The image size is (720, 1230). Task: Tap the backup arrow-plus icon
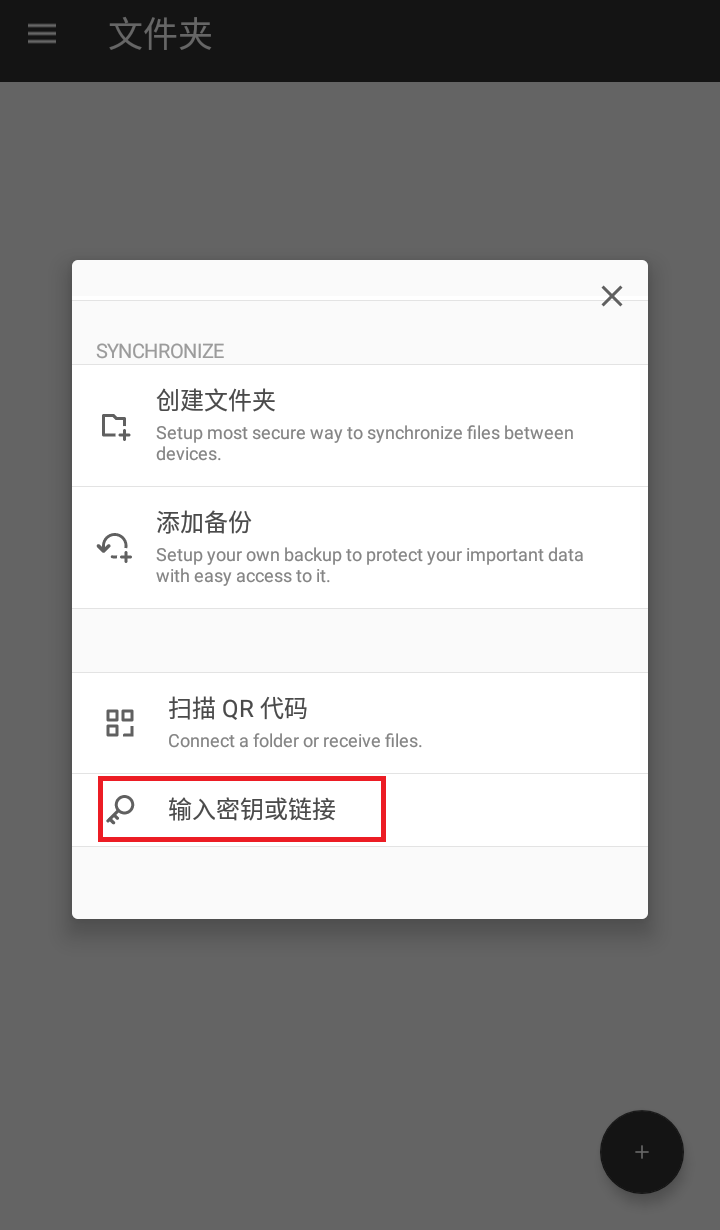(x=114, y=547)
